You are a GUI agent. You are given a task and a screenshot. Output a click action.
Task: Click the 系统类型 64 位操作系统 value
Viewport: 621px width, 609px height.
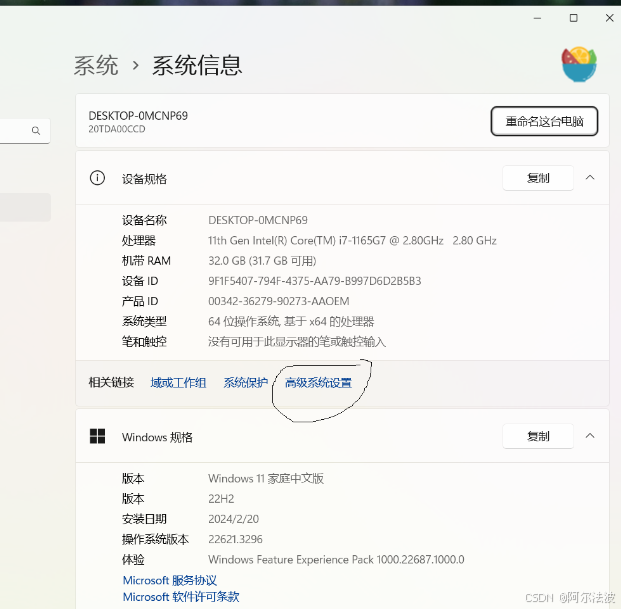coord(291,321)
